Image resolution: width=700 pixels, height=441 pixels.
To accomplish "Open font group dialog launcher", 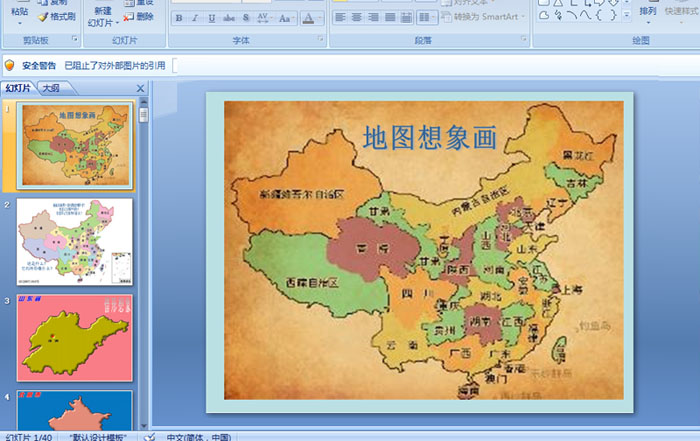I will click(x=320, y=39).
